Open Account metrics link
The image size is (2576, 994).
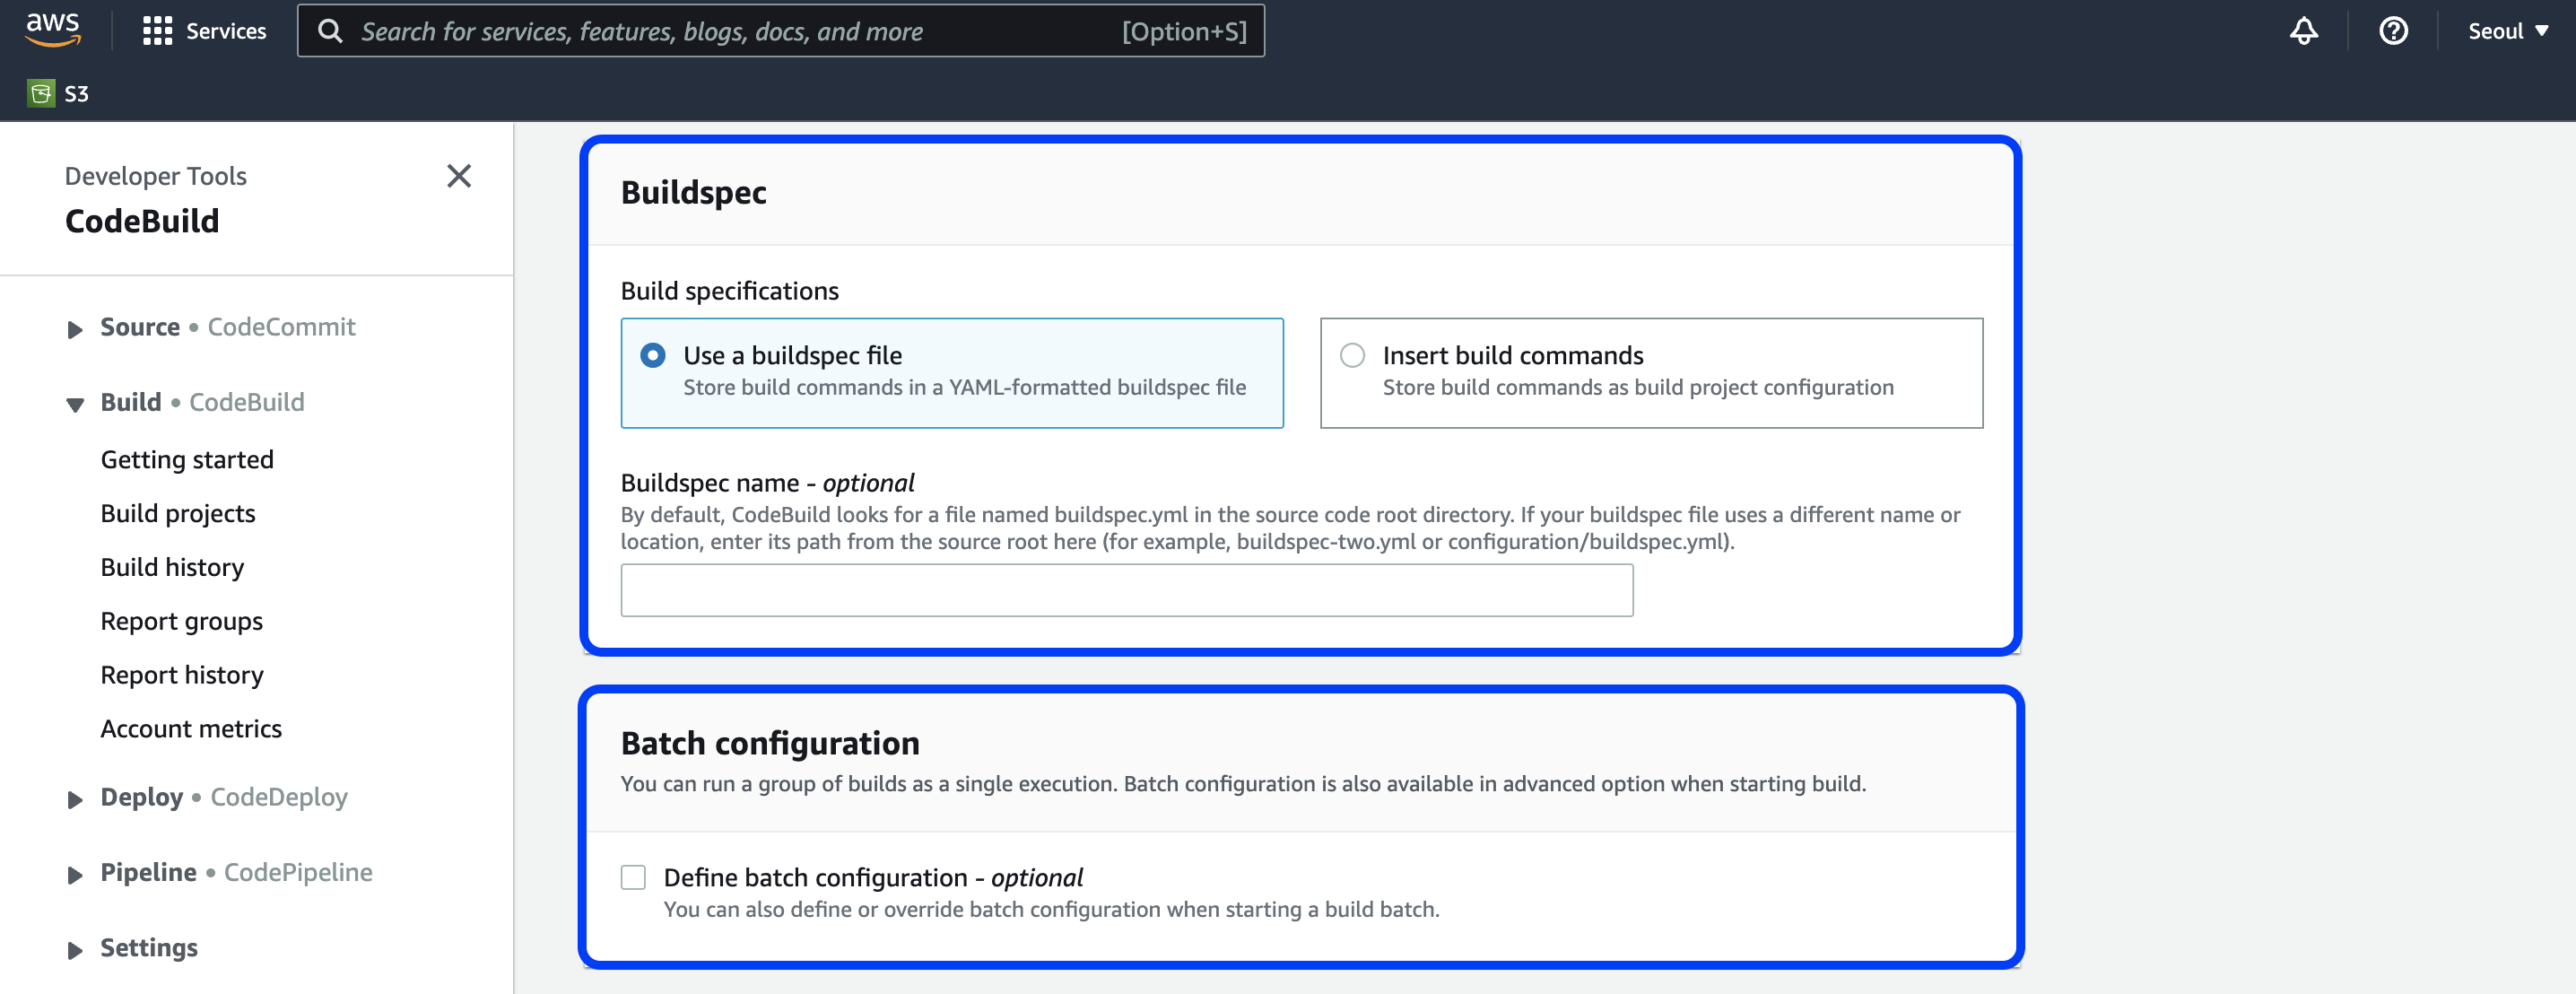191,728
